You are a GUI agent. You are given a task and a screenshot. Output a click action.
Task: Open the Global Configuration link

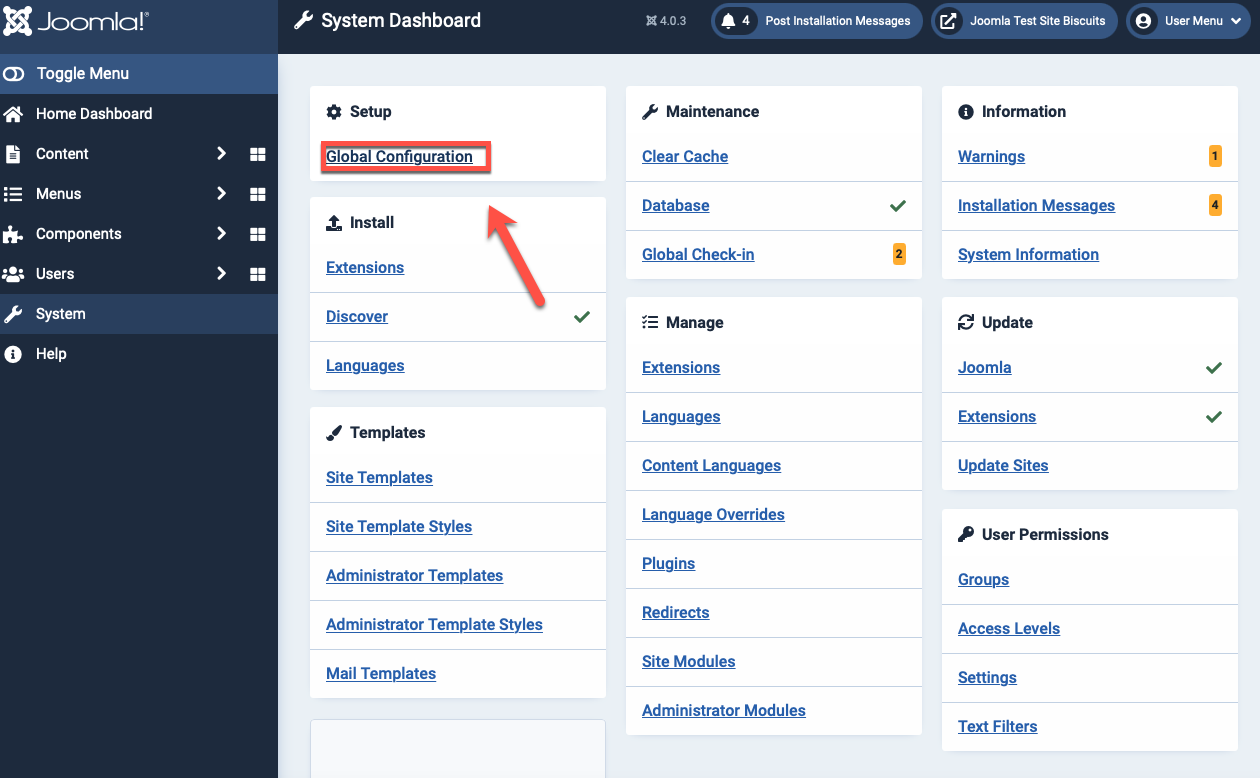pos(399,157)
